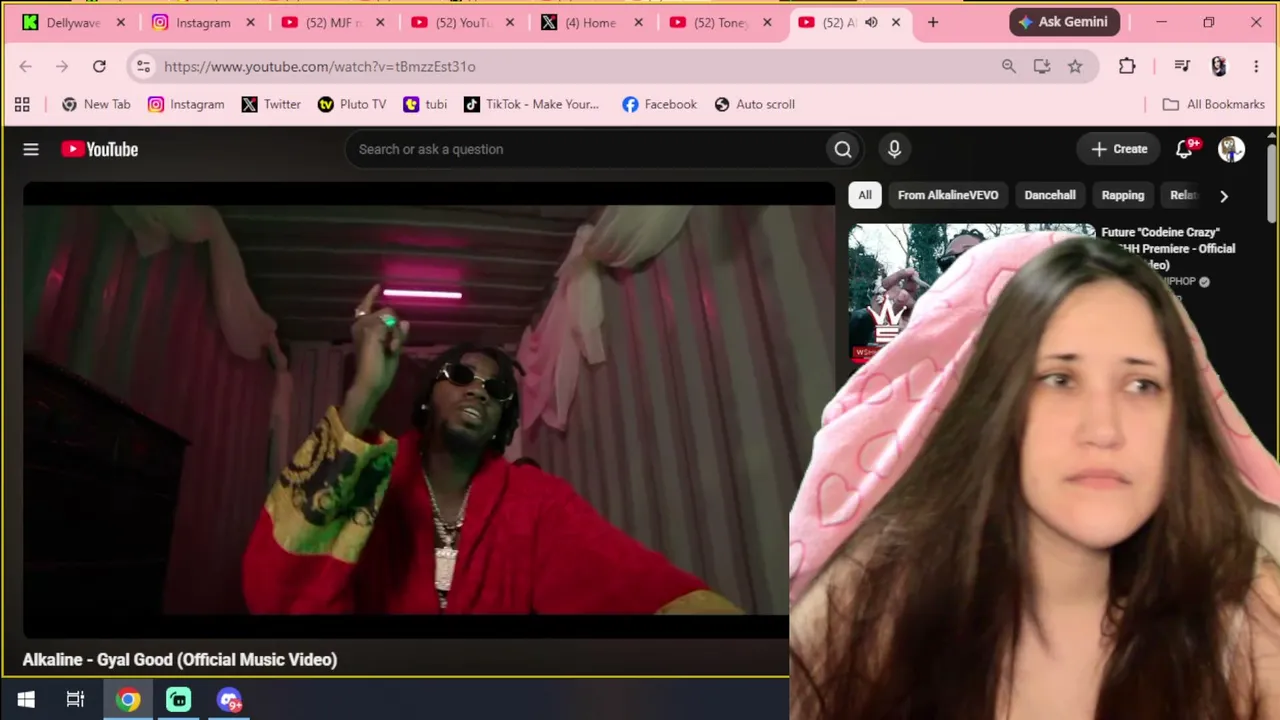Switch to the Dellywave tab
This screenshot has height=720, width=1280.
pos(74,22)
